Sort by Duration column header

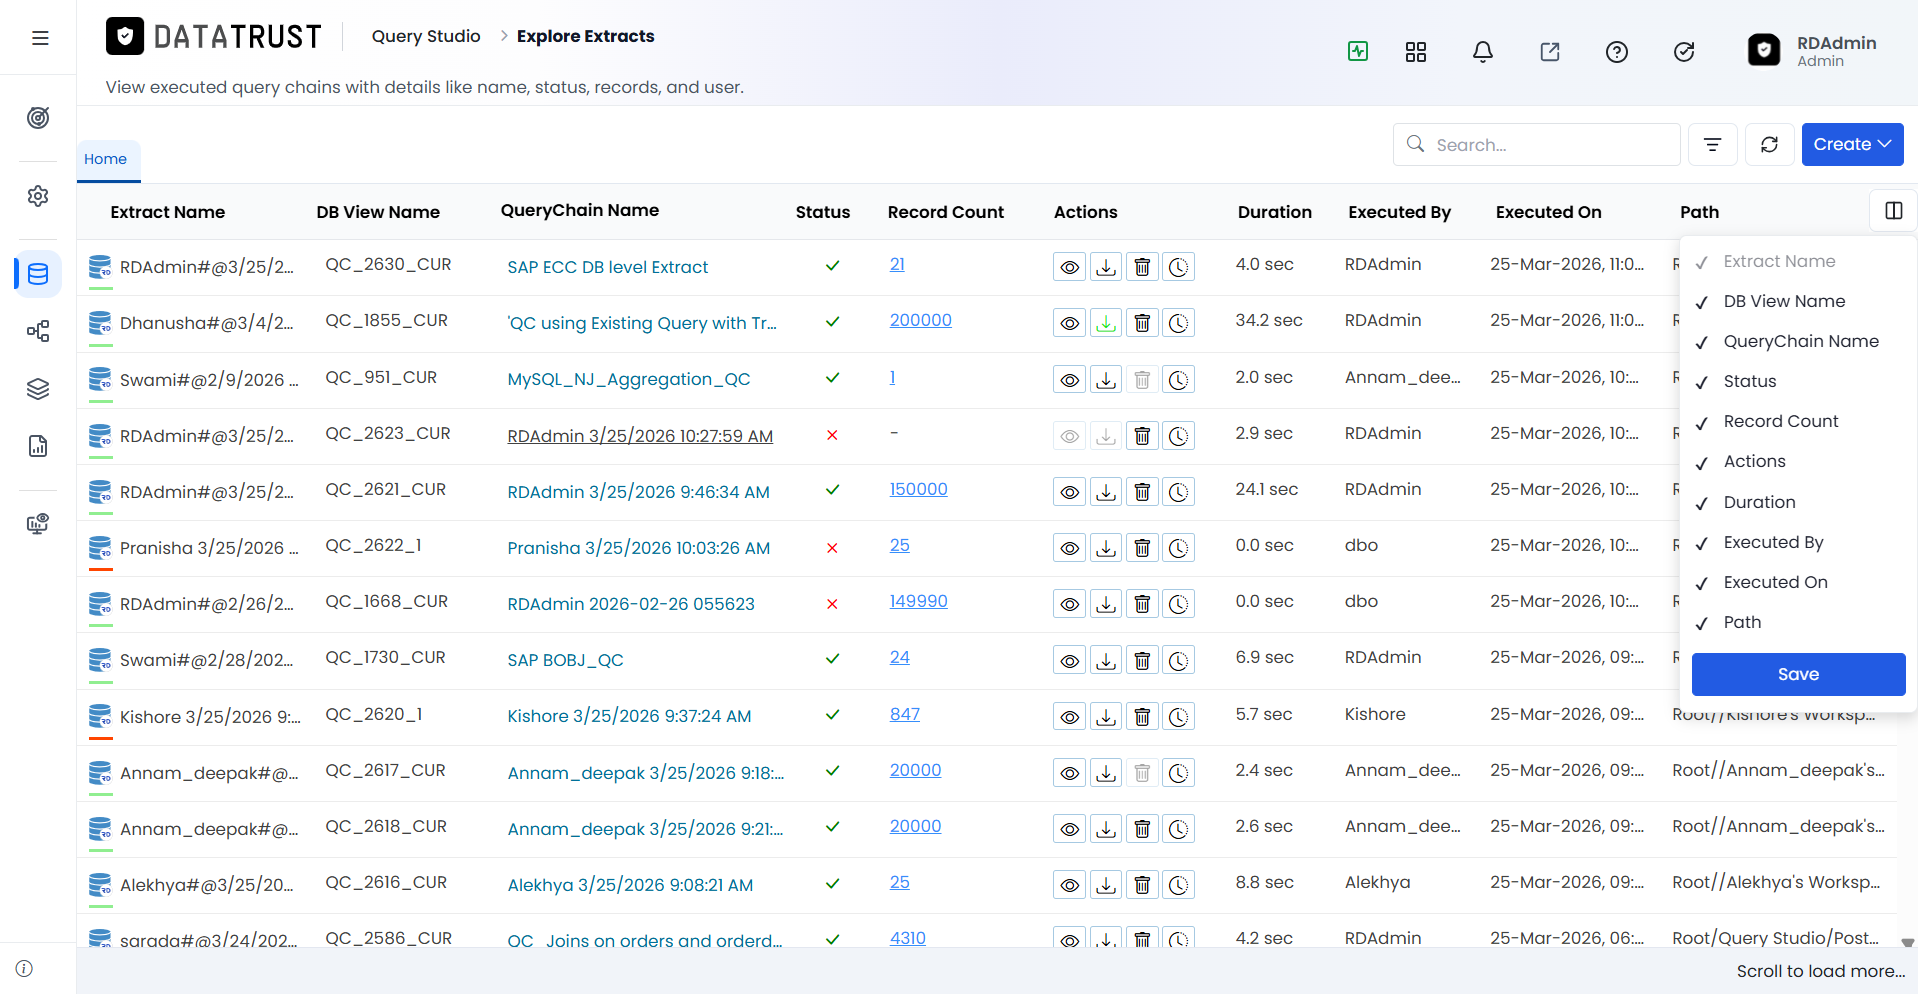(1274, 212)
